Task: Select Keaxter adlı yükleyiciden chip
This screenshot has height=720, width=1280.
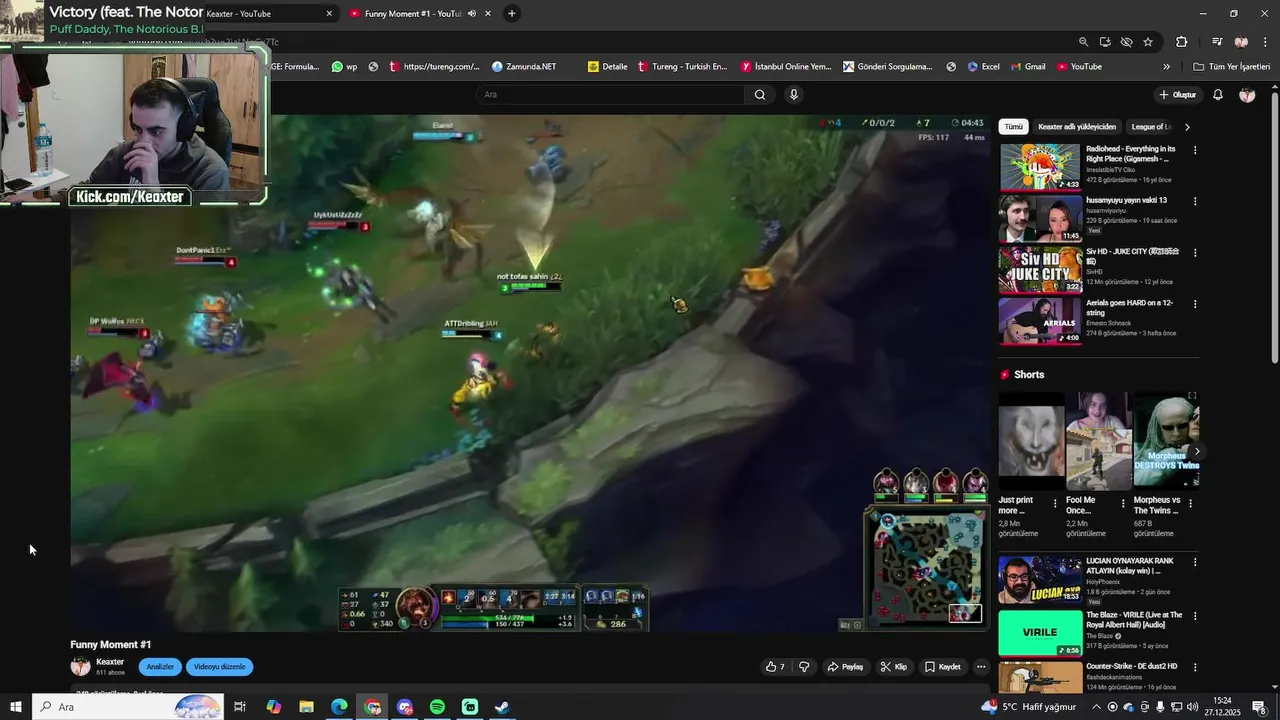Action: click(x=1077, y=127)
